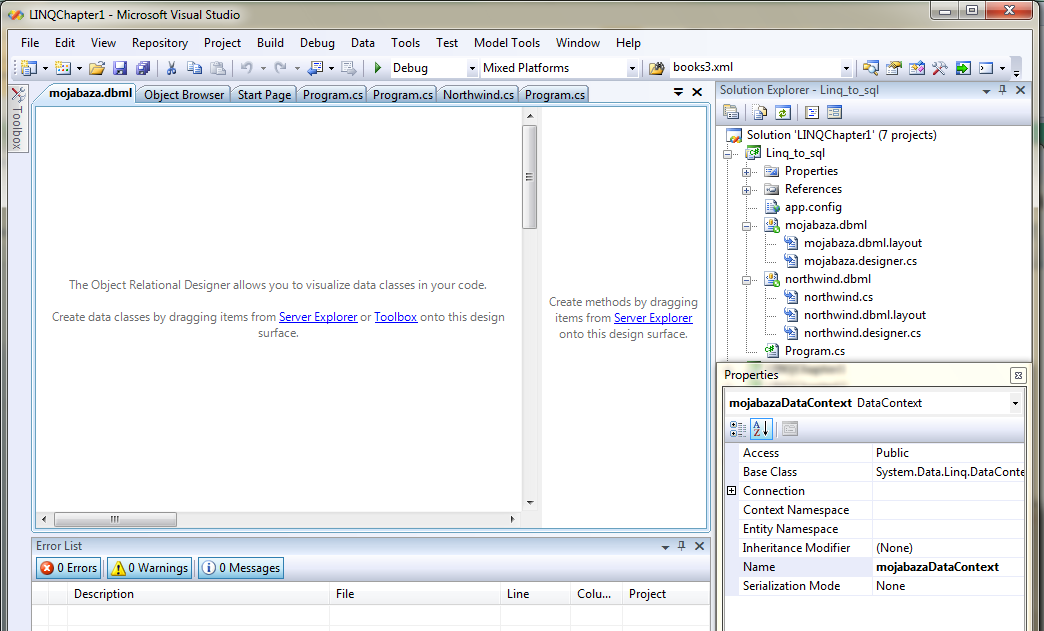Viewport: 1044px width, 631px height.
Task: Open the Toolbox hammer and wrench icon
Action: pos(939,68)
